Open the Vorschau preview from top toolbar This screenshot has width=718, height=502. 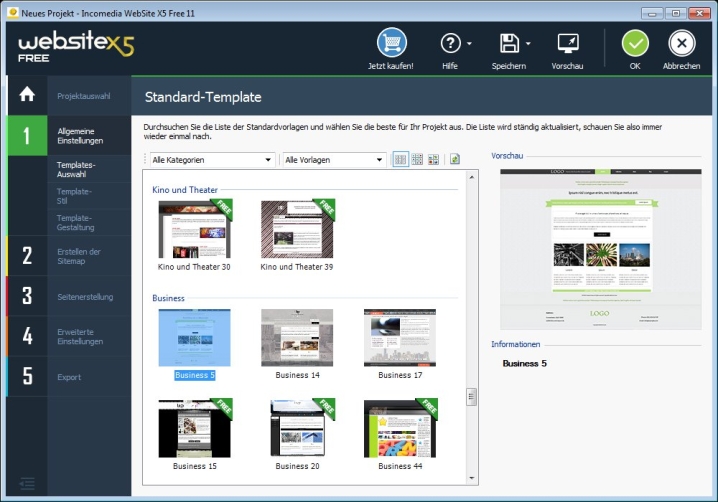tap(567, 44)
